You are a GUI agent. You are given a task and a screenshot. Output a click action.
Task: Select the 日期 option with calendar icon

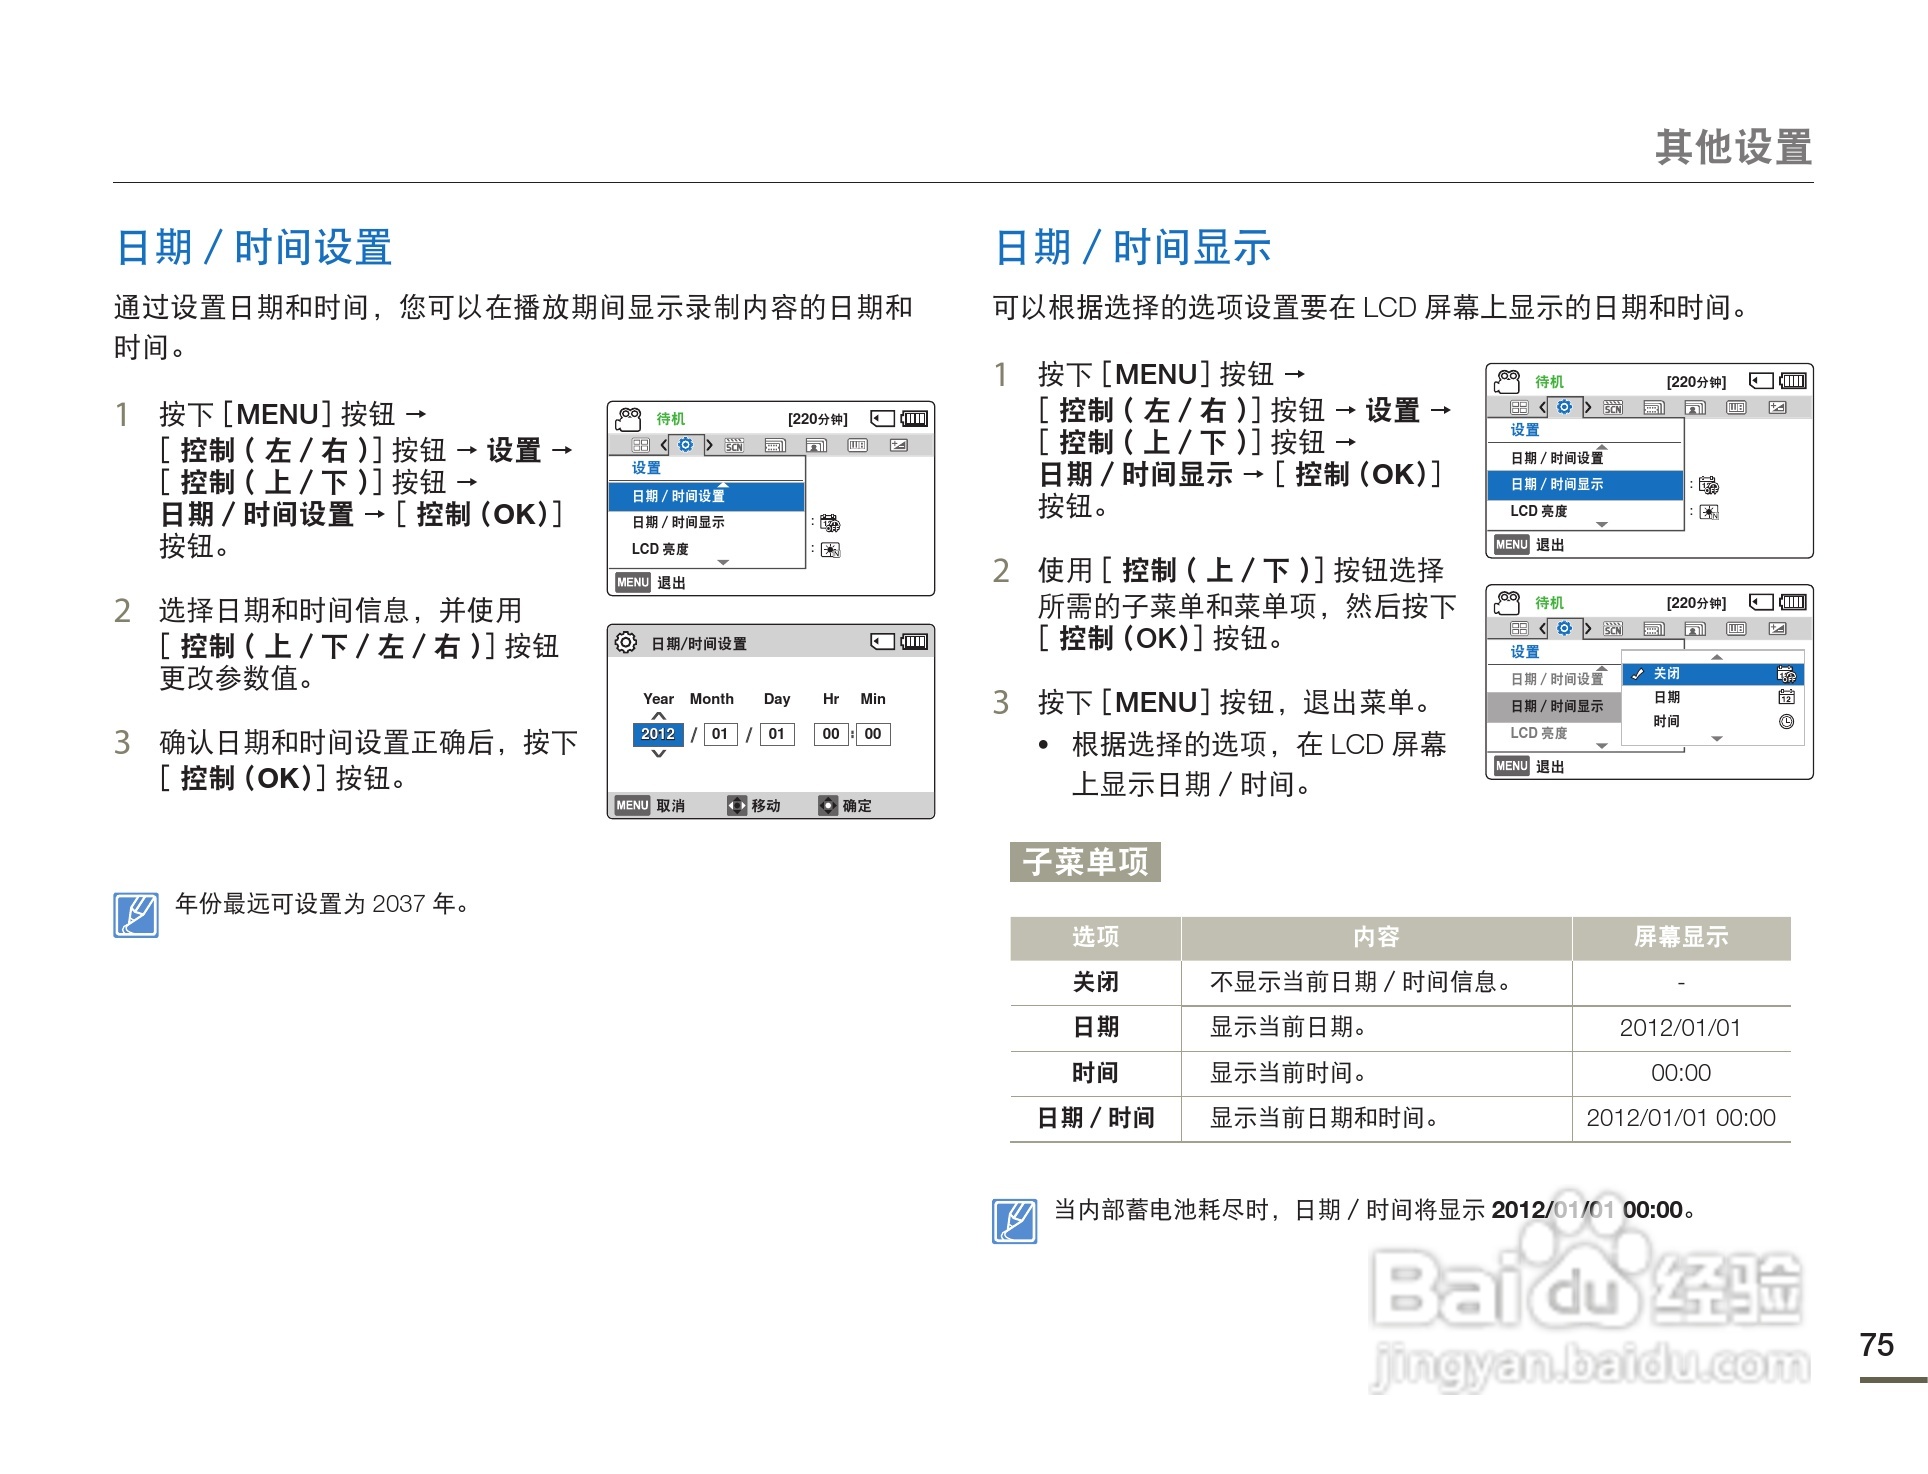[x=1666, y=698]
